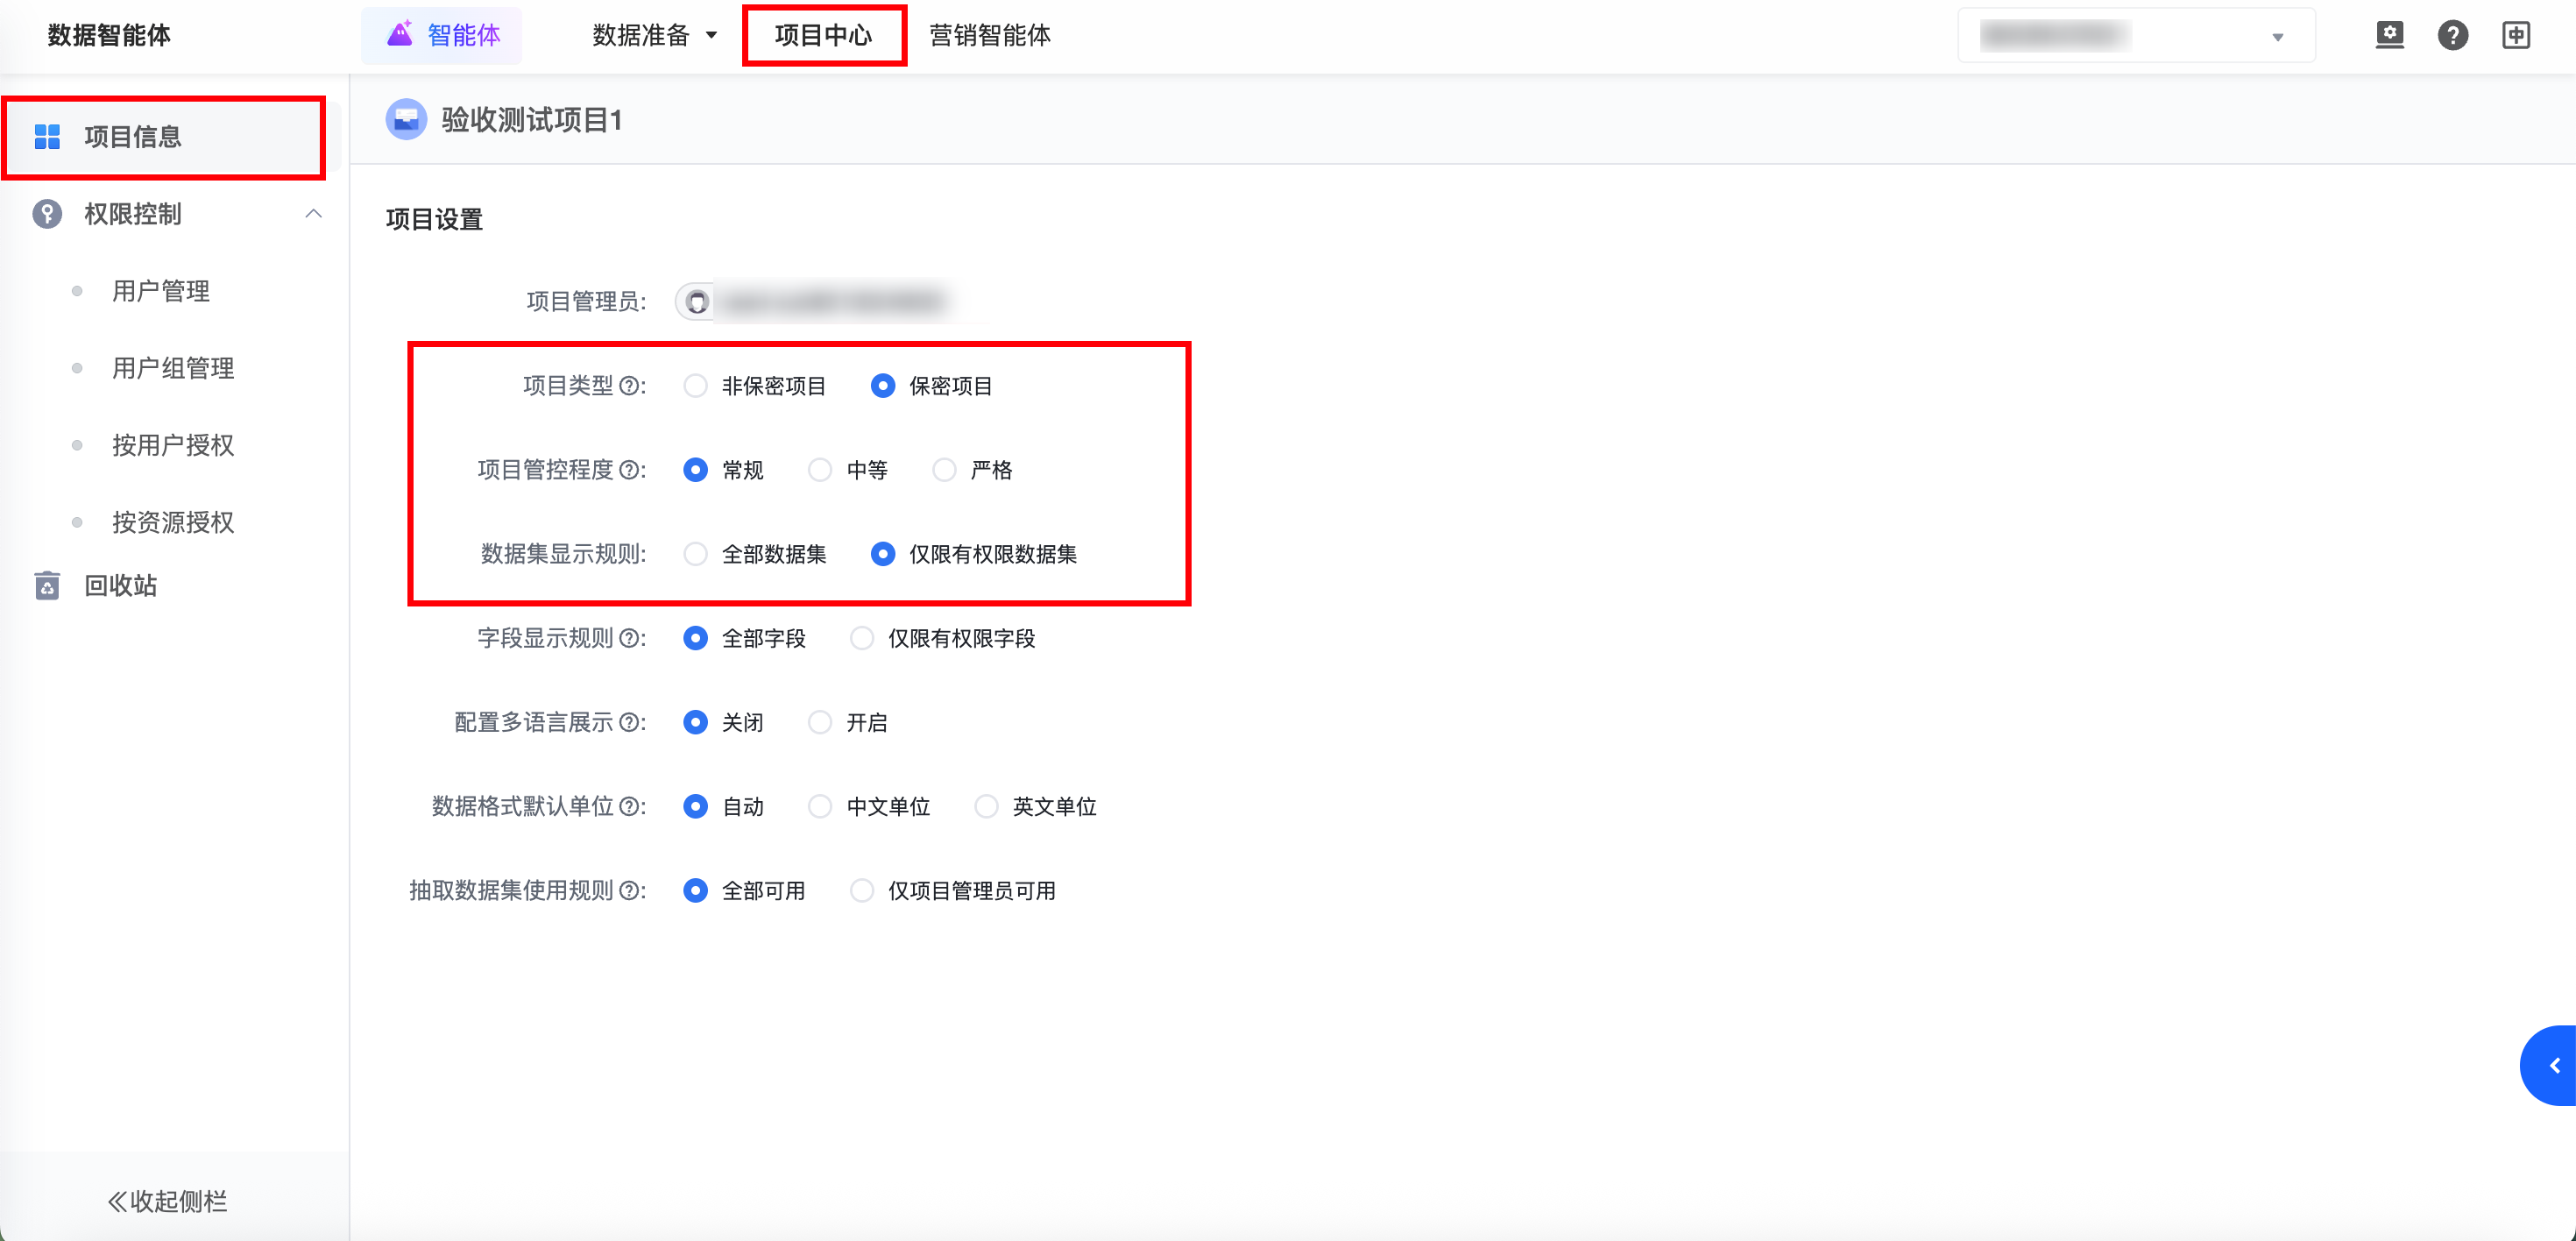Expand the blue floating panel arrow at right edge
This screenshot has height=1241, width=2576.
pos(2553,1065)
